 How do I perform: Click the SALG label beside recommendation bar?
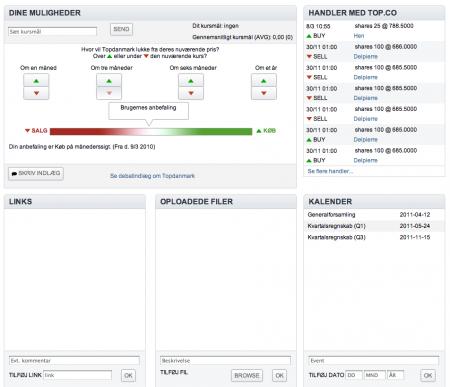[36, 131]
